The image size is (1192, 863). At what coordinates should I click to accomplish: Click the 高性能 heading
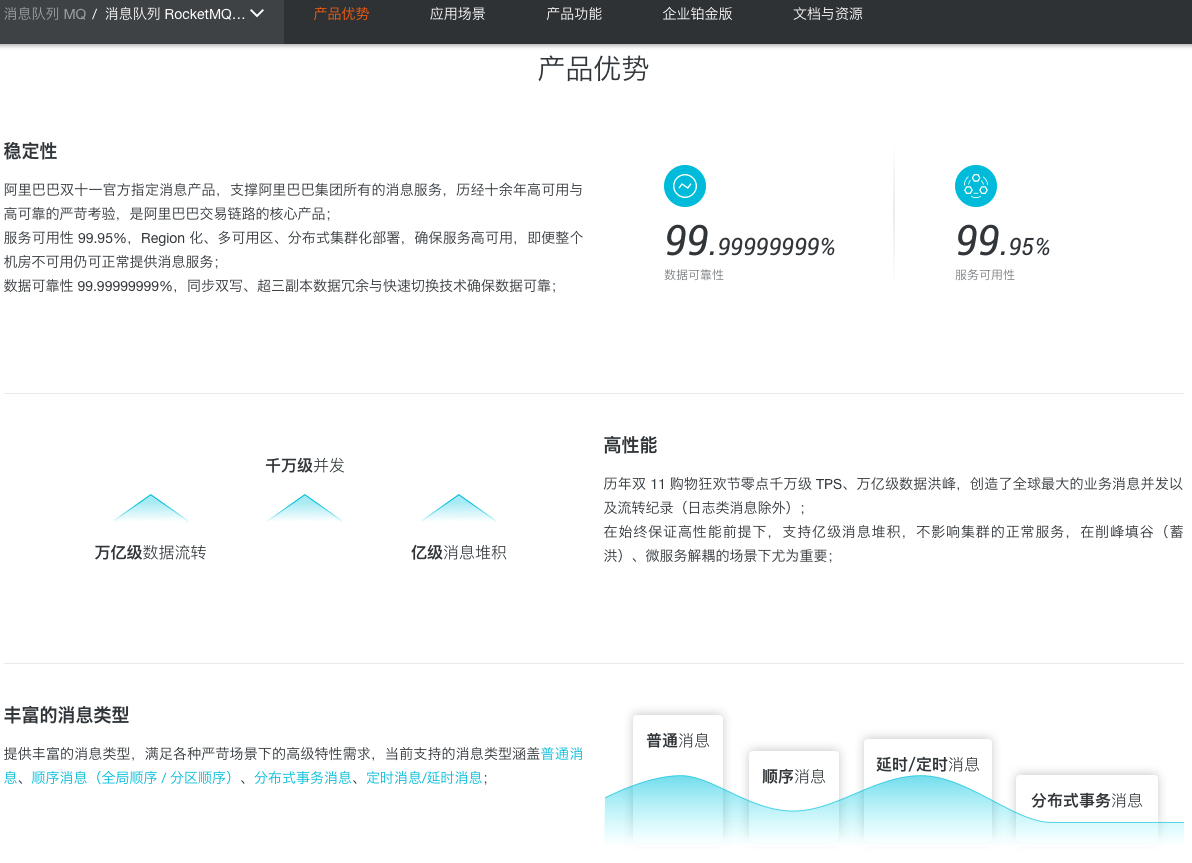630,445
